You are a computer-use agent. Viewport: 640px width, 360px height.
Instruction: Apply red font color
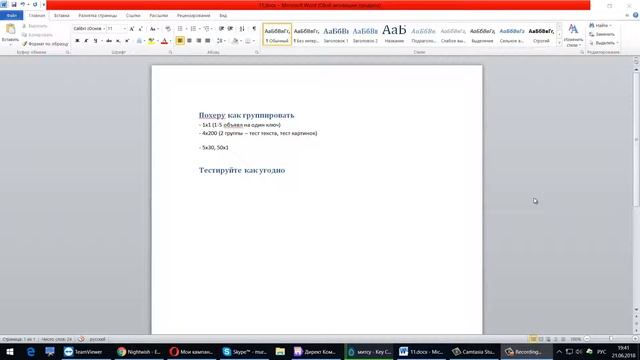point(164,41)
